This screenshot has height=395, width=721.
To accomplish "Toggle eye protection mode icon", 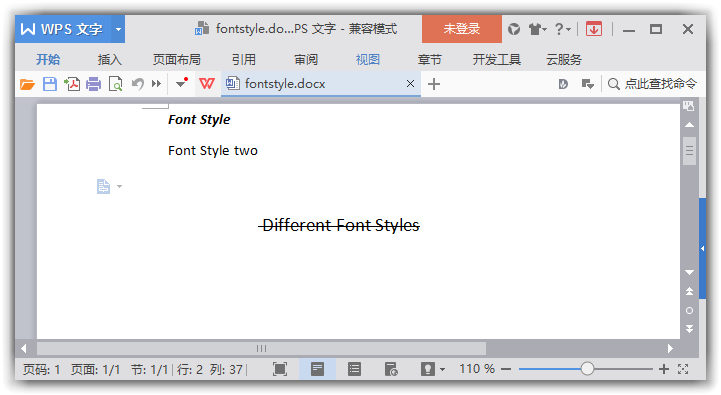I will [x=427, y=369].
